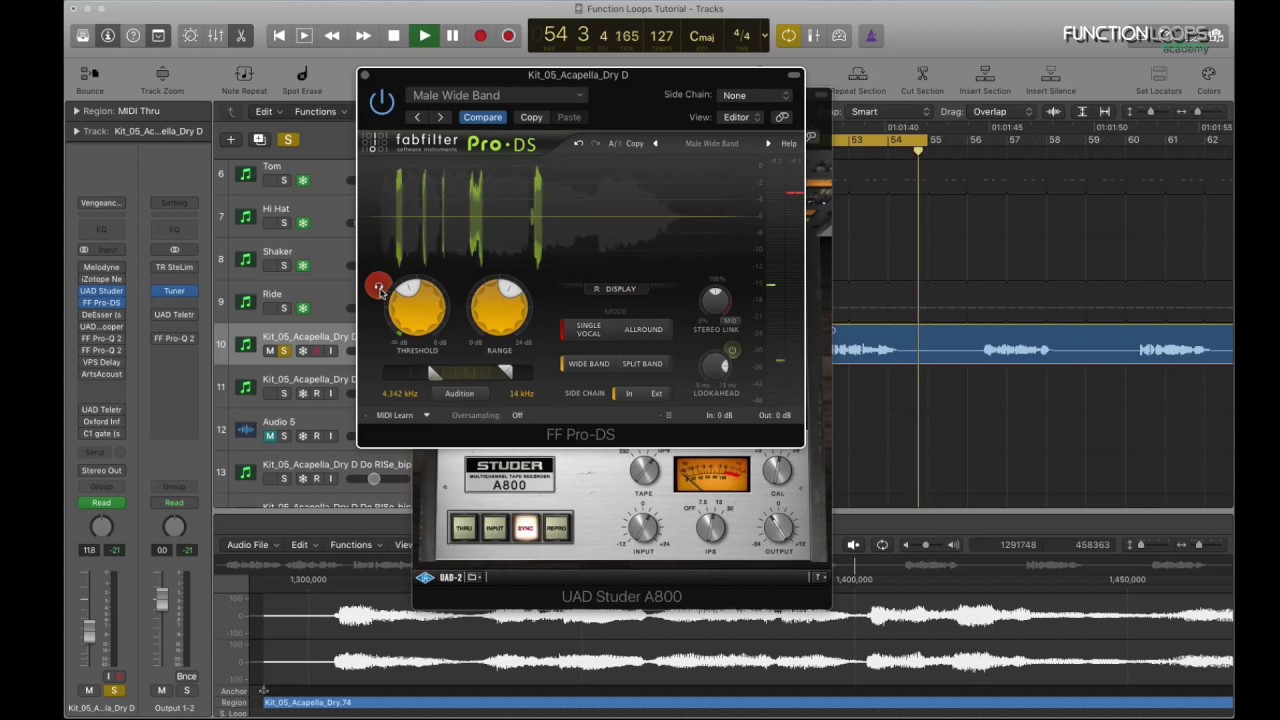The image size is (1280, 720).
Task: Click the Studer A800 IPS knob
Action: pyautogui.click(x=710, y=527)
